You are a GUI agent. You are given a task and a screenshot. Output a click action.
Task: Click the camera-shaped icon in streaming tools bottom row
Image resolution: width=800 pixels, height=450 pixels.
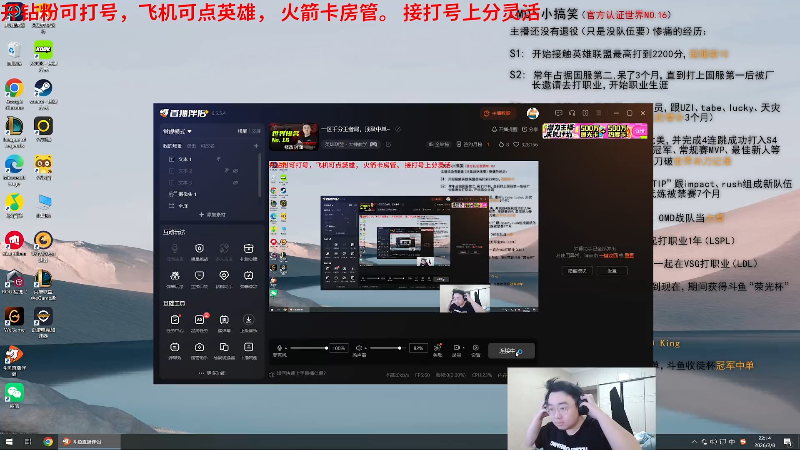point(199,347)
